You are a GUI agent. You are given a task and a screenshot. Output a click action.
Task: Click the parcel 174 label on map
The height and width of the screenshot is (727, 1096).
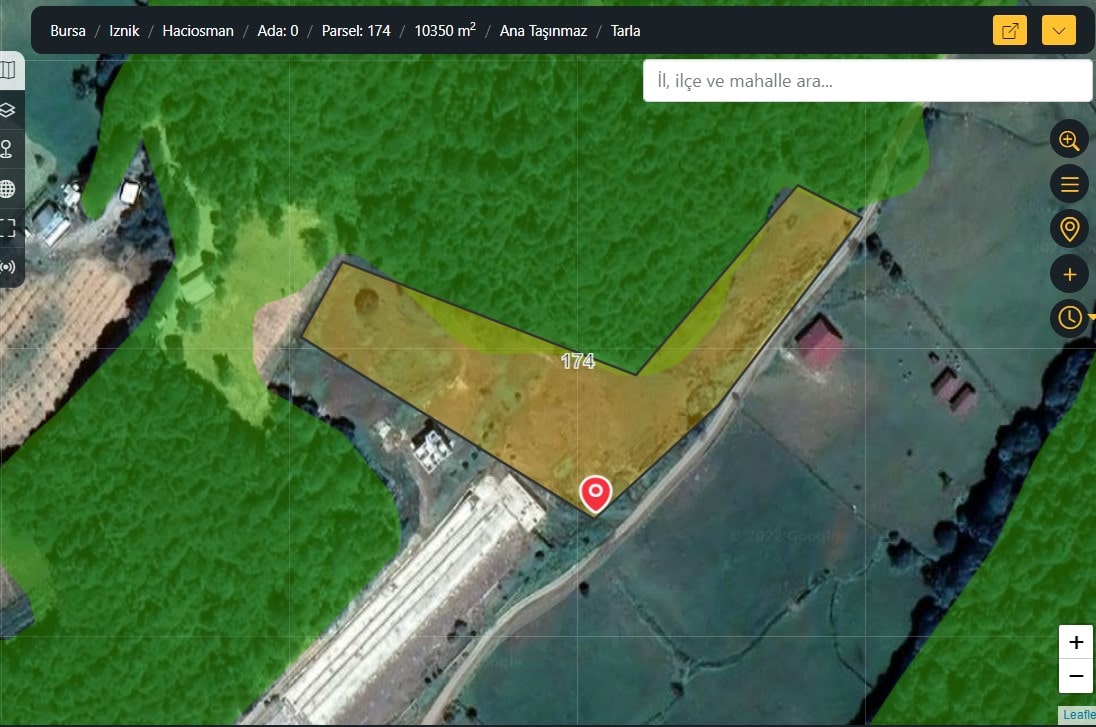coord(578,361)
